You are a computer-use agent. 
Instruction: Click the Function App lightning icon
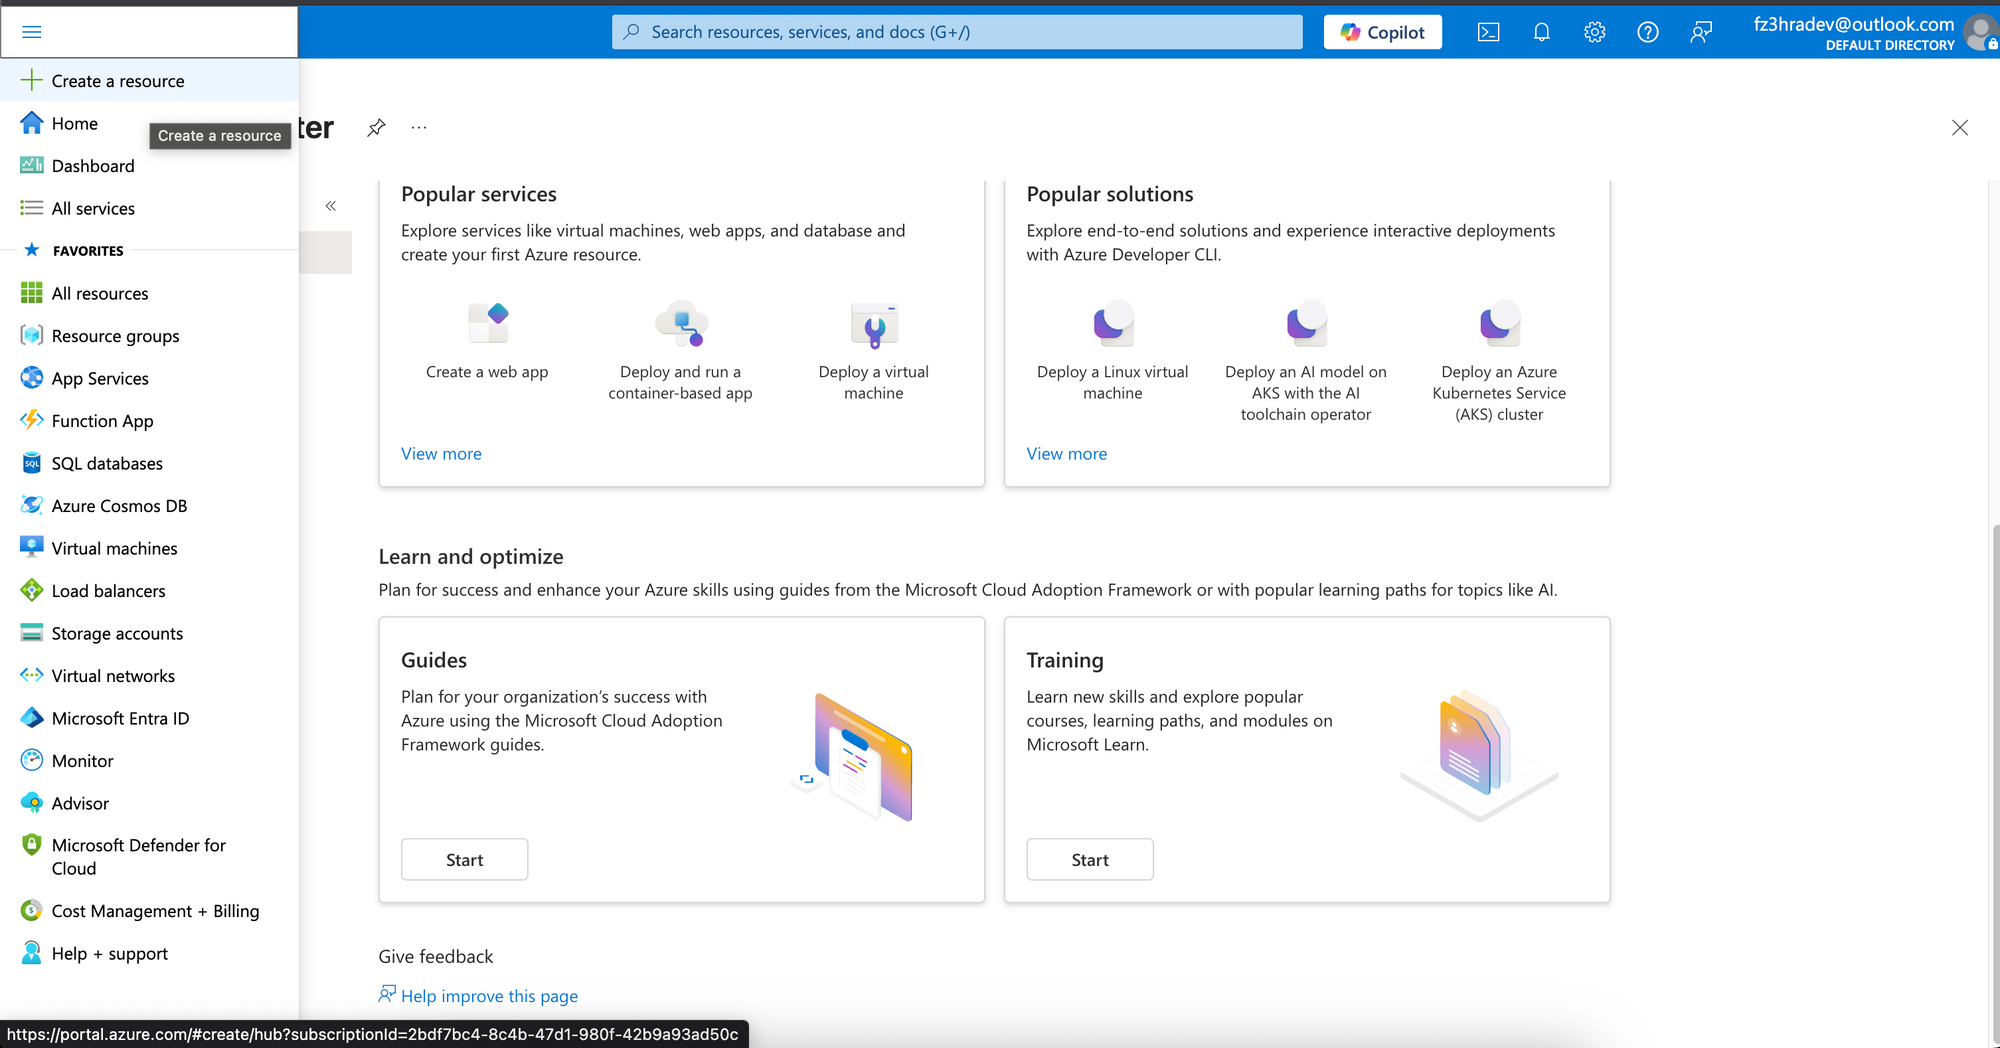tap(32, 420)
